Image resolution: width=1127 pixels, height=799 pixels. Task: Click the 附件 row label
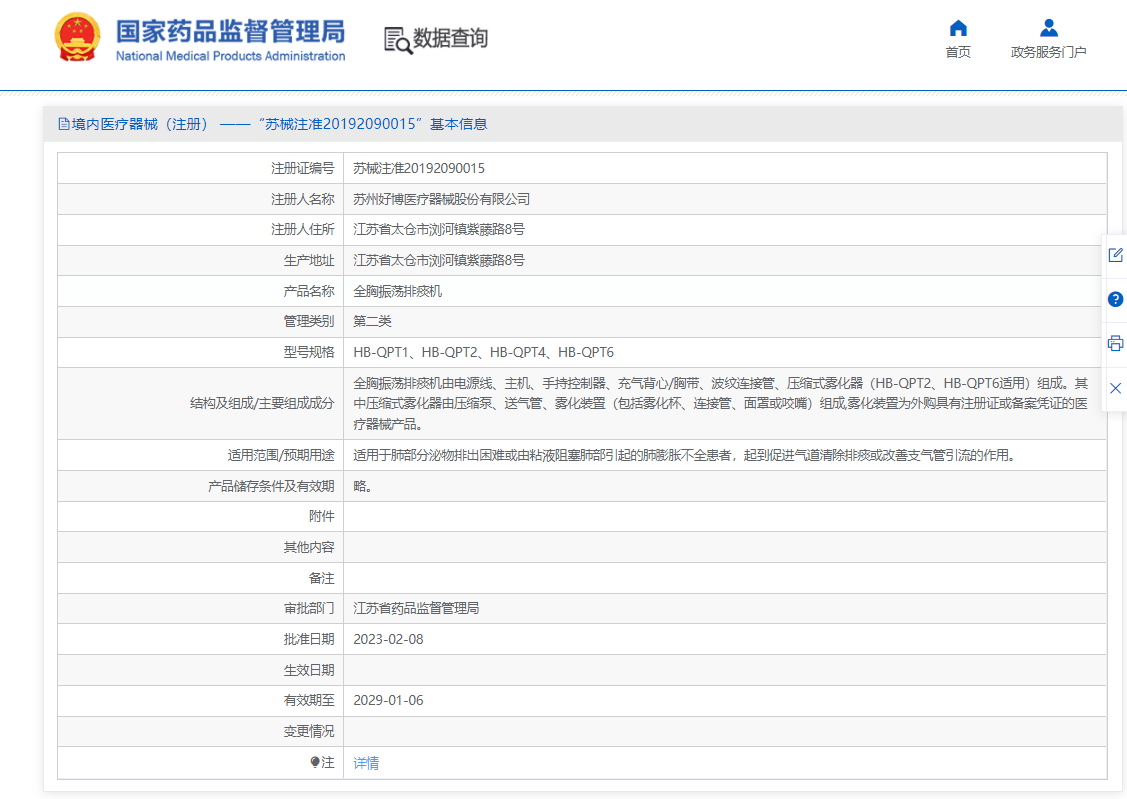321,517
